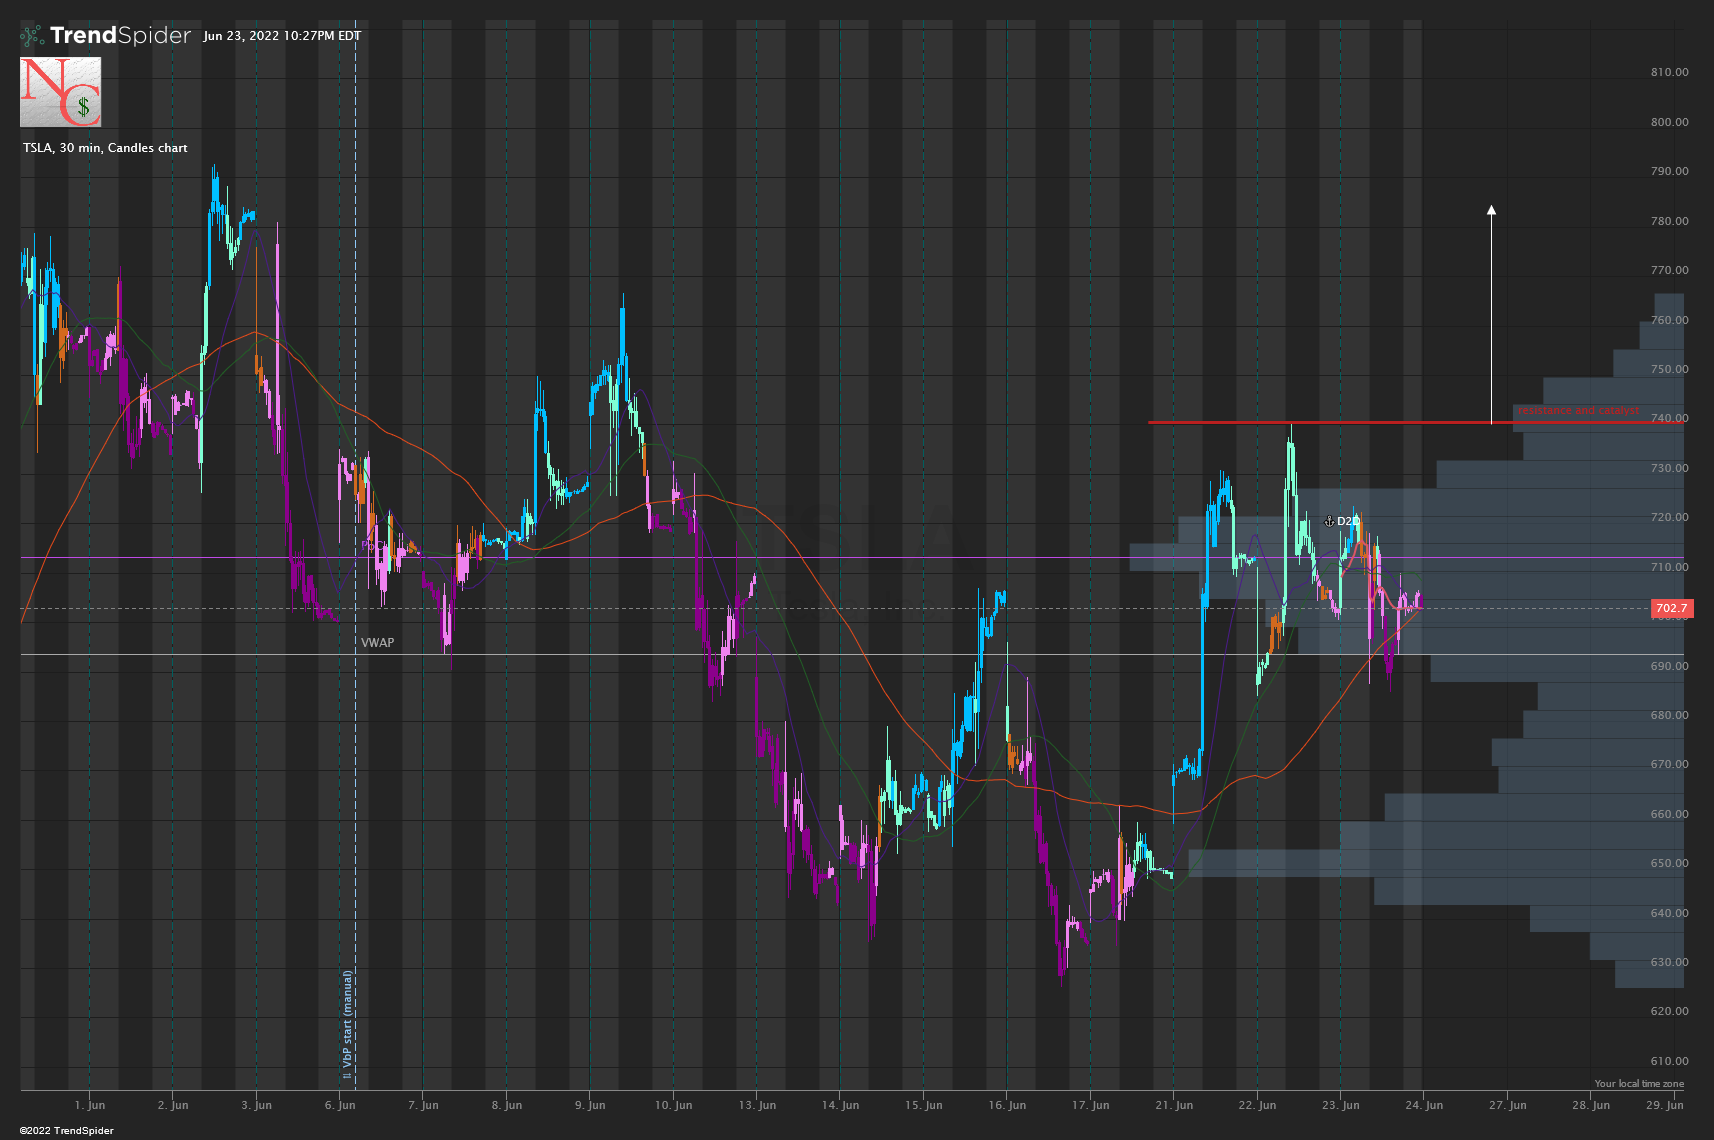Click the 800.00 price axis label
This screenshot has width=1714, height=1140.
coord(1669,122)
